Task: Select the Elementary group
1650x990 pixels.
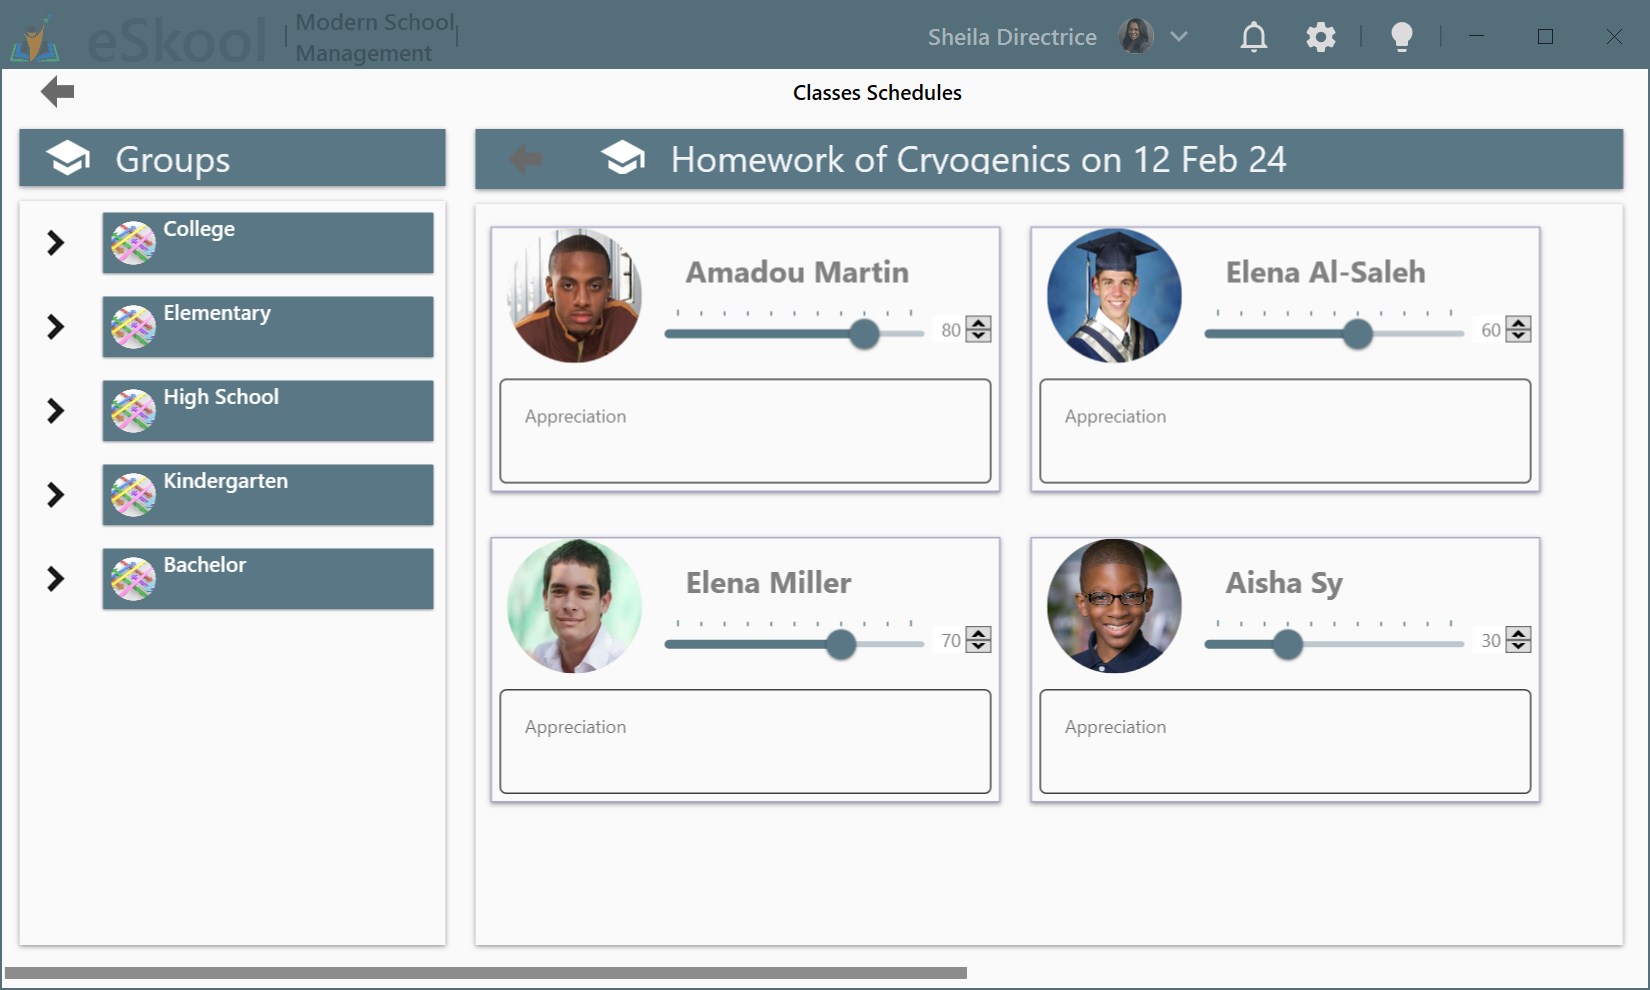Action: tap(267, 326)
